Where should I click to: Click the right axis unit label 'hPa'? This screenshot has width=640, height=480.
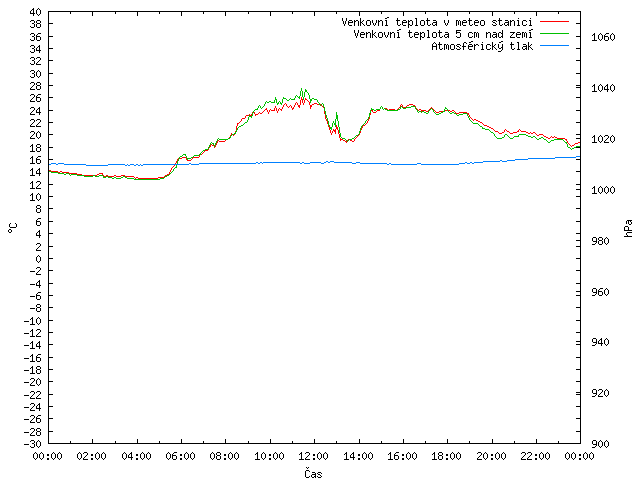coord(628,229)
